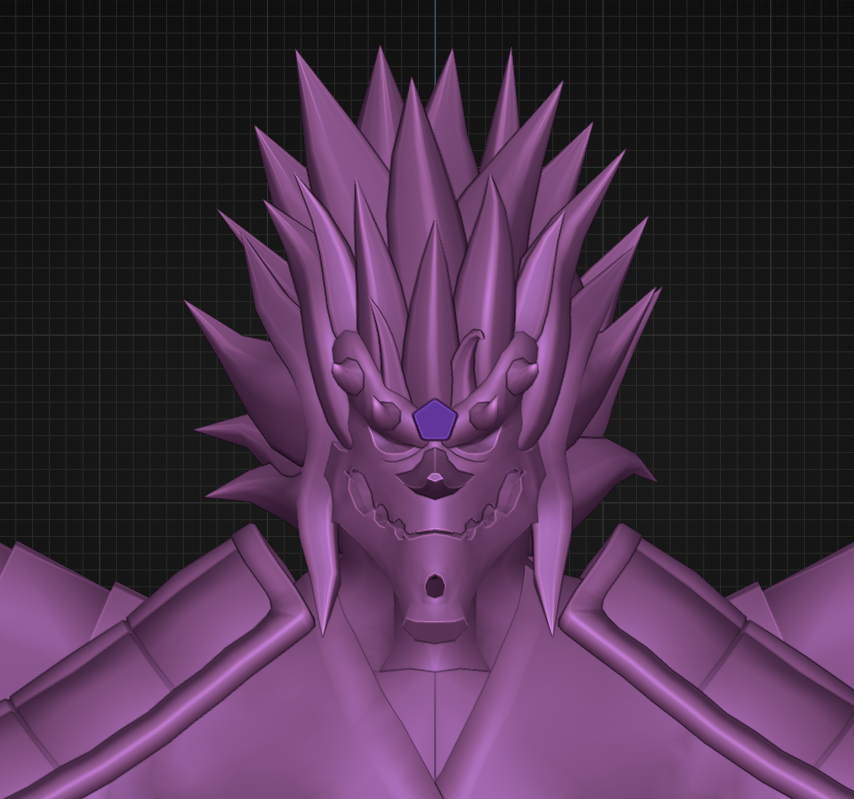Image resolution: width=854 pixels, height=799 pixels.
Task: Select the blue pentagon gem on forehead
Action: click(434, 419)
